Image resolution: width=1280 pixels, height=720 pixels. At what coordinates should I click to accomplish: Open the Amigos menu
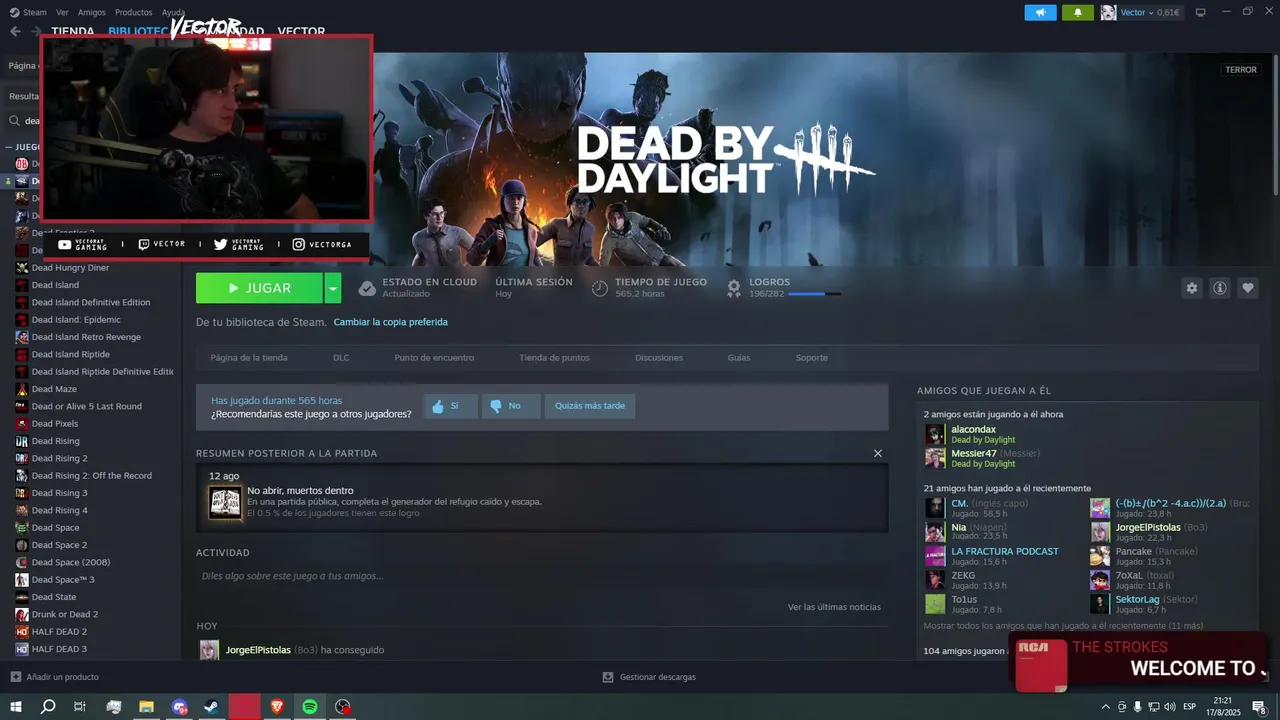pos(92,12)
